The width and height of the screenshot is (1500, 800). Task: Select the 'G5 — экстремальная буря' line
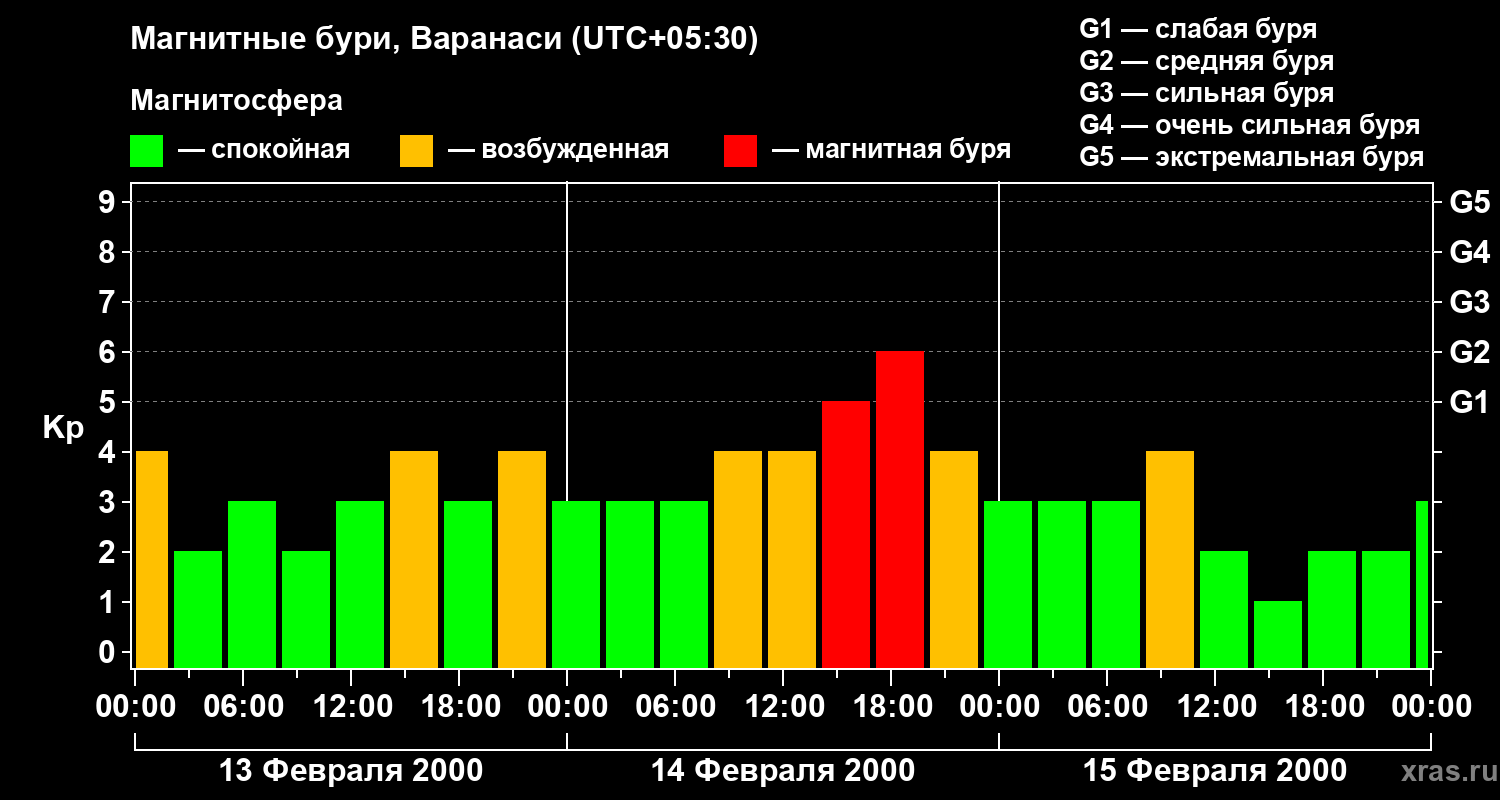1251,157
